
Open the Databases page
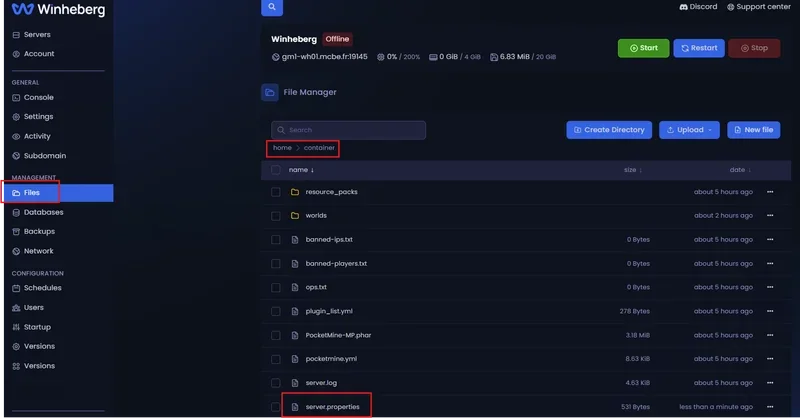coord(38,212)
